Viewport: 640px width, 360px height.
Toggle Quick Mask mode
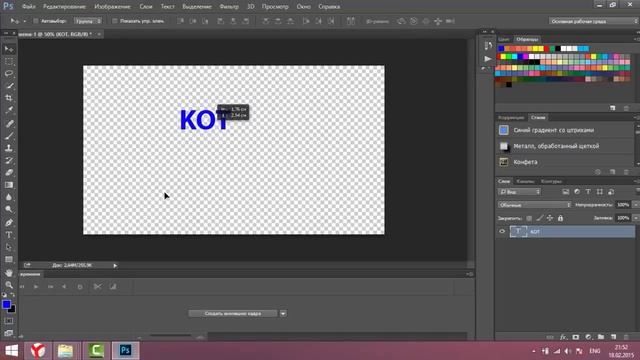point(9,321)
